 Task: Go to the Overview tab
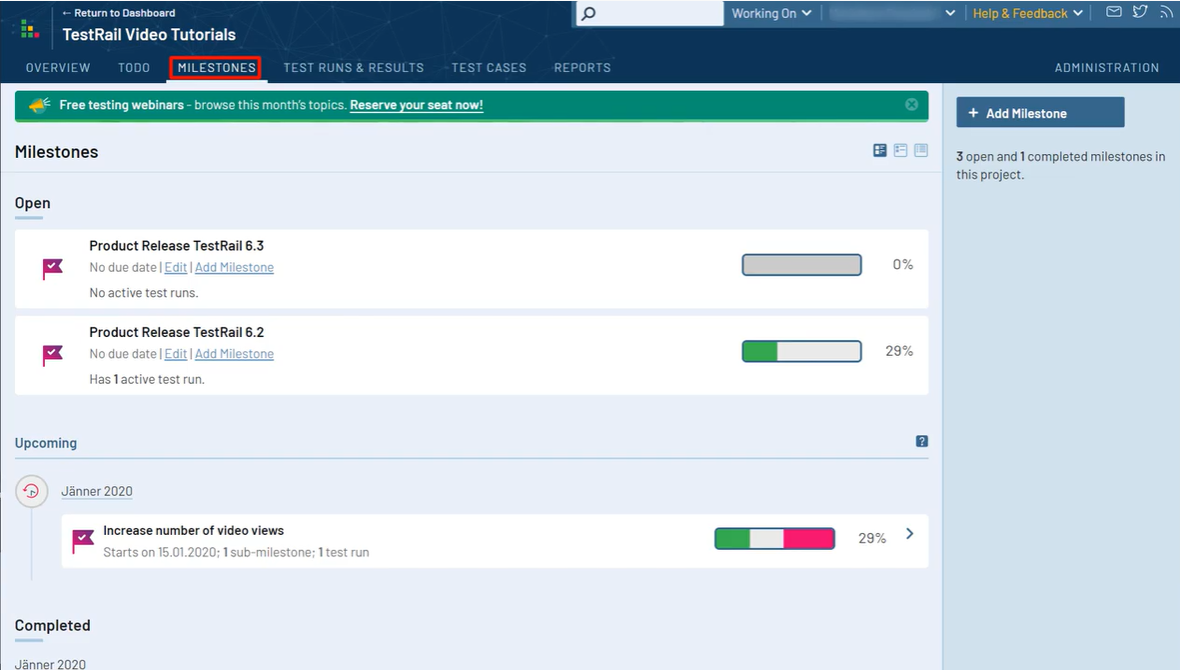pos(58,68)
